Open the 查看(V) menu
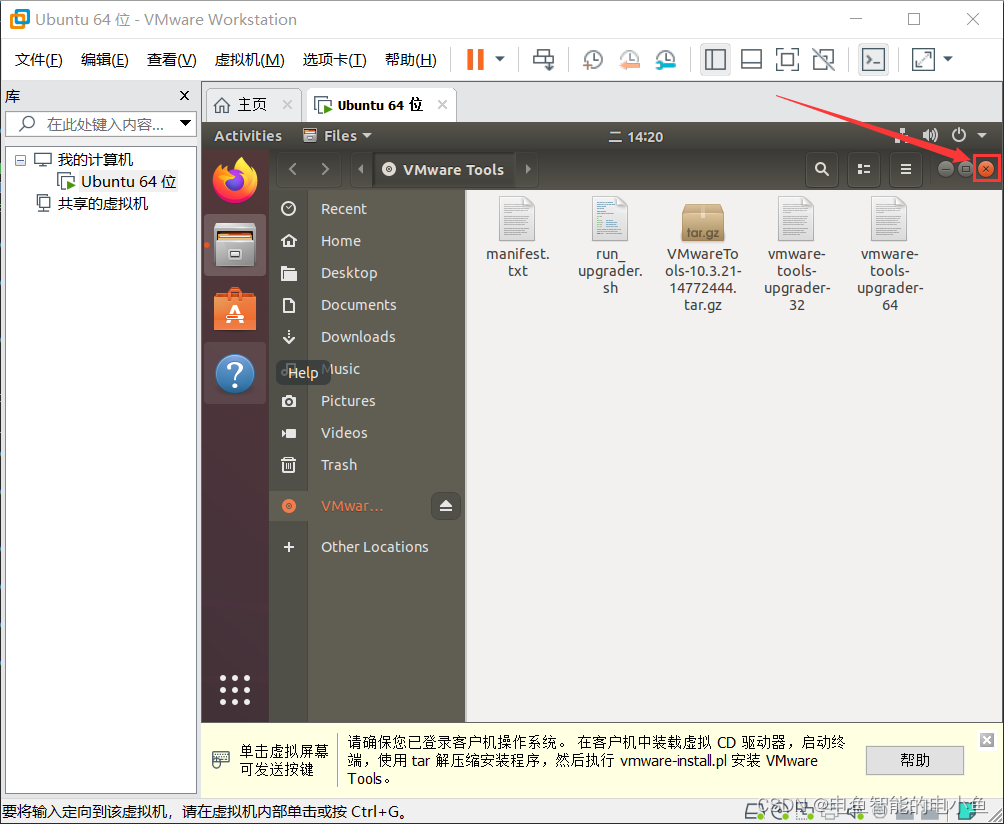This screenshot has height=824, width=1004. [171, 60]
